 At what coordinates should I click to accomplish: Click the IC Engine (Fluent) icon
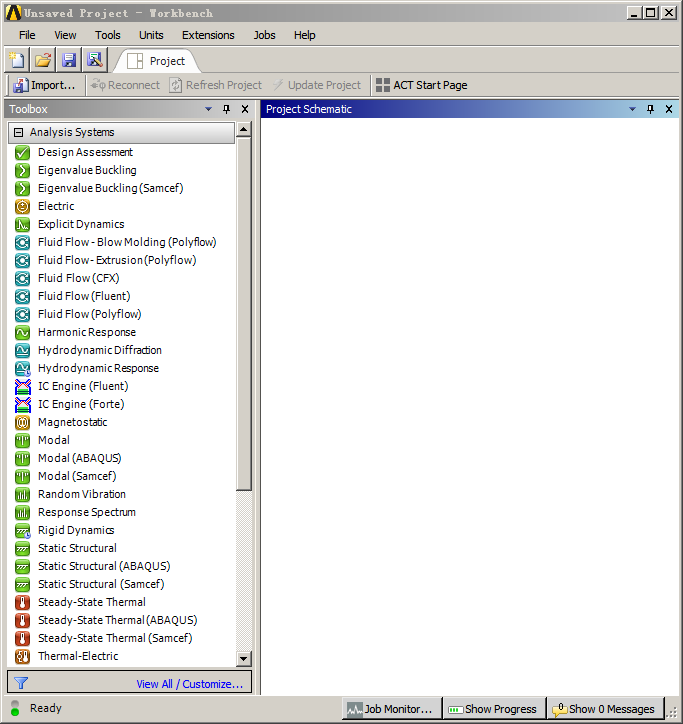(x=22, y=386)
